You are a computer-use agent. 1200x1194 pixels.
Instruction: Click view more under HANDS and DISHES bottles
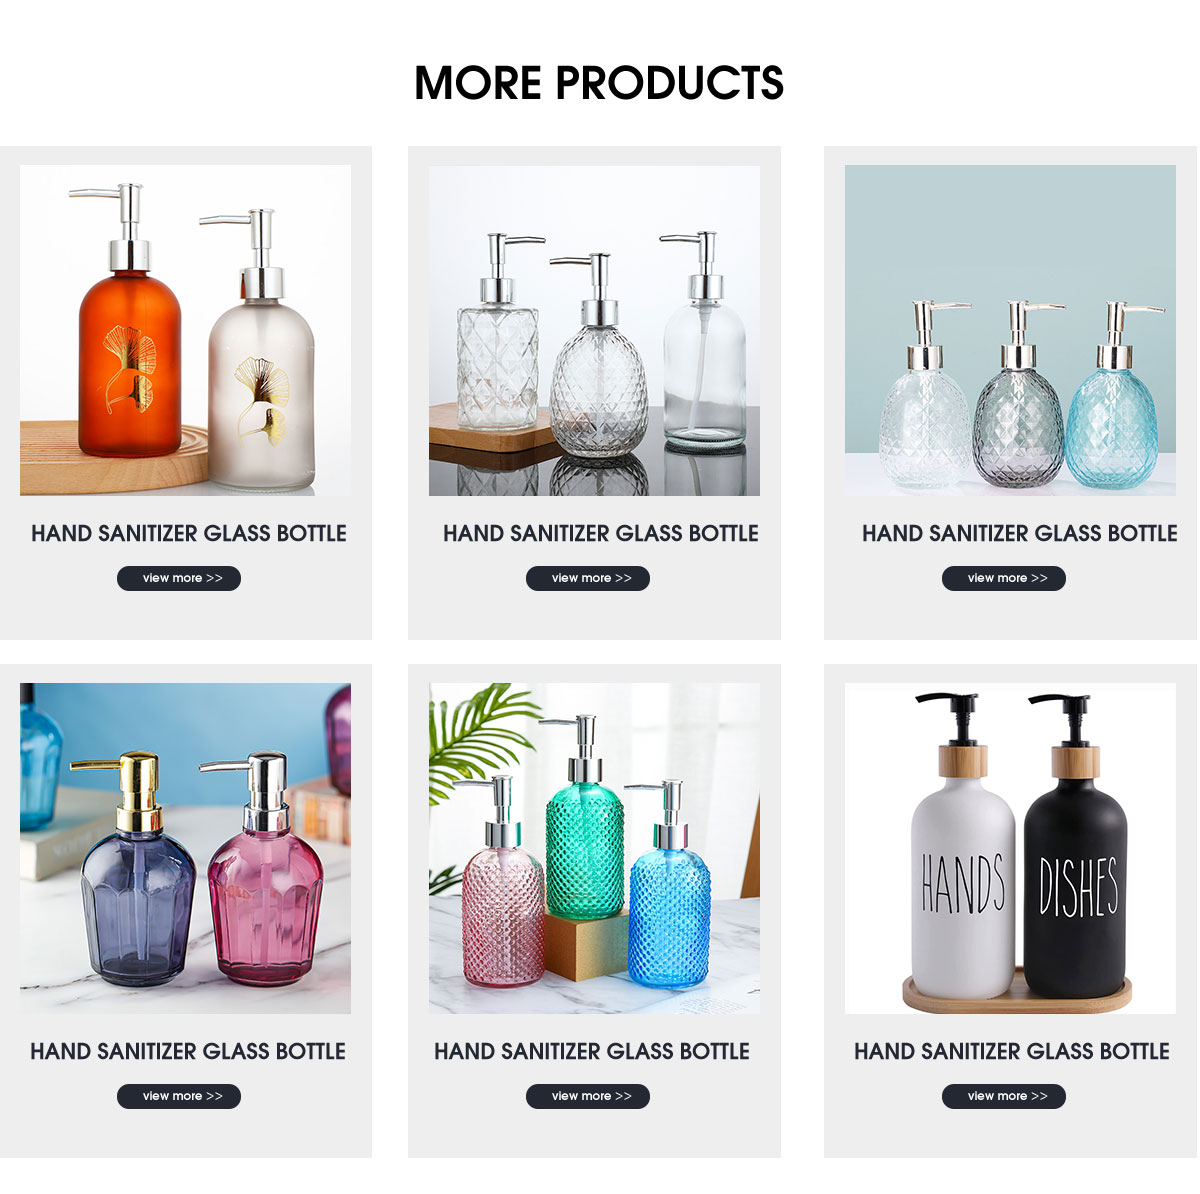[x=1004, y=1096]
